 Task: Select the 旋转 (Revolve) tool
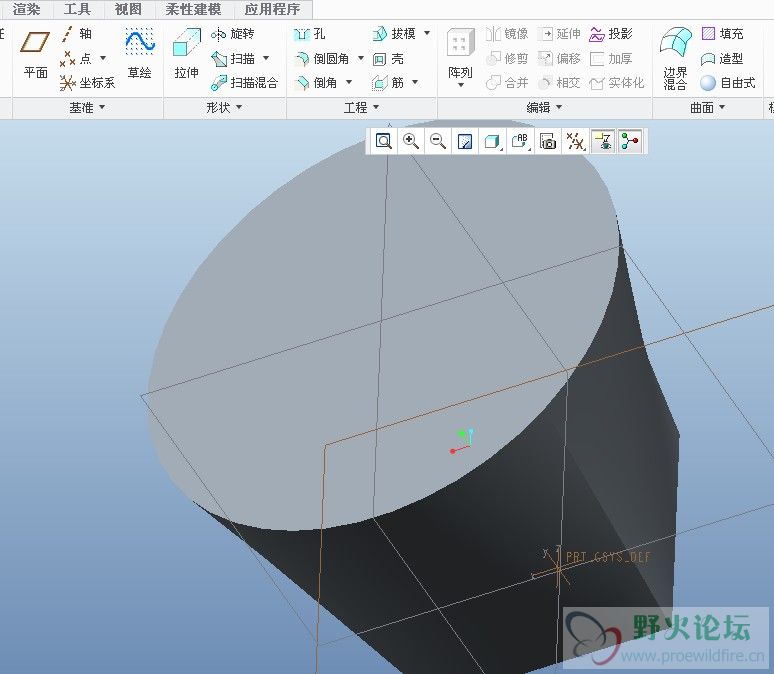232,34
